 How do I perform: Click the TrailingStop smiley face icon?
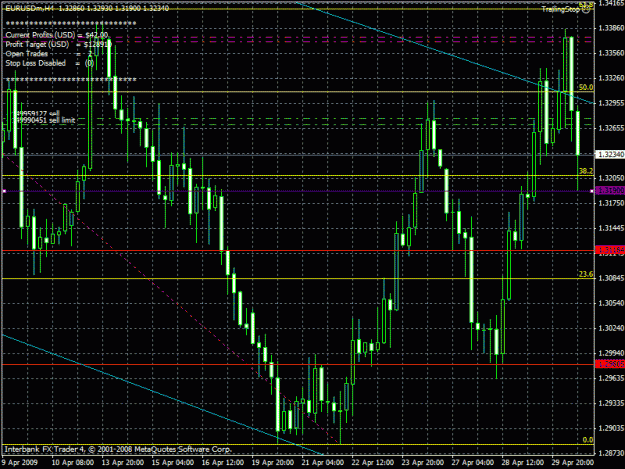pyautogui.click(x=586, y=10)
